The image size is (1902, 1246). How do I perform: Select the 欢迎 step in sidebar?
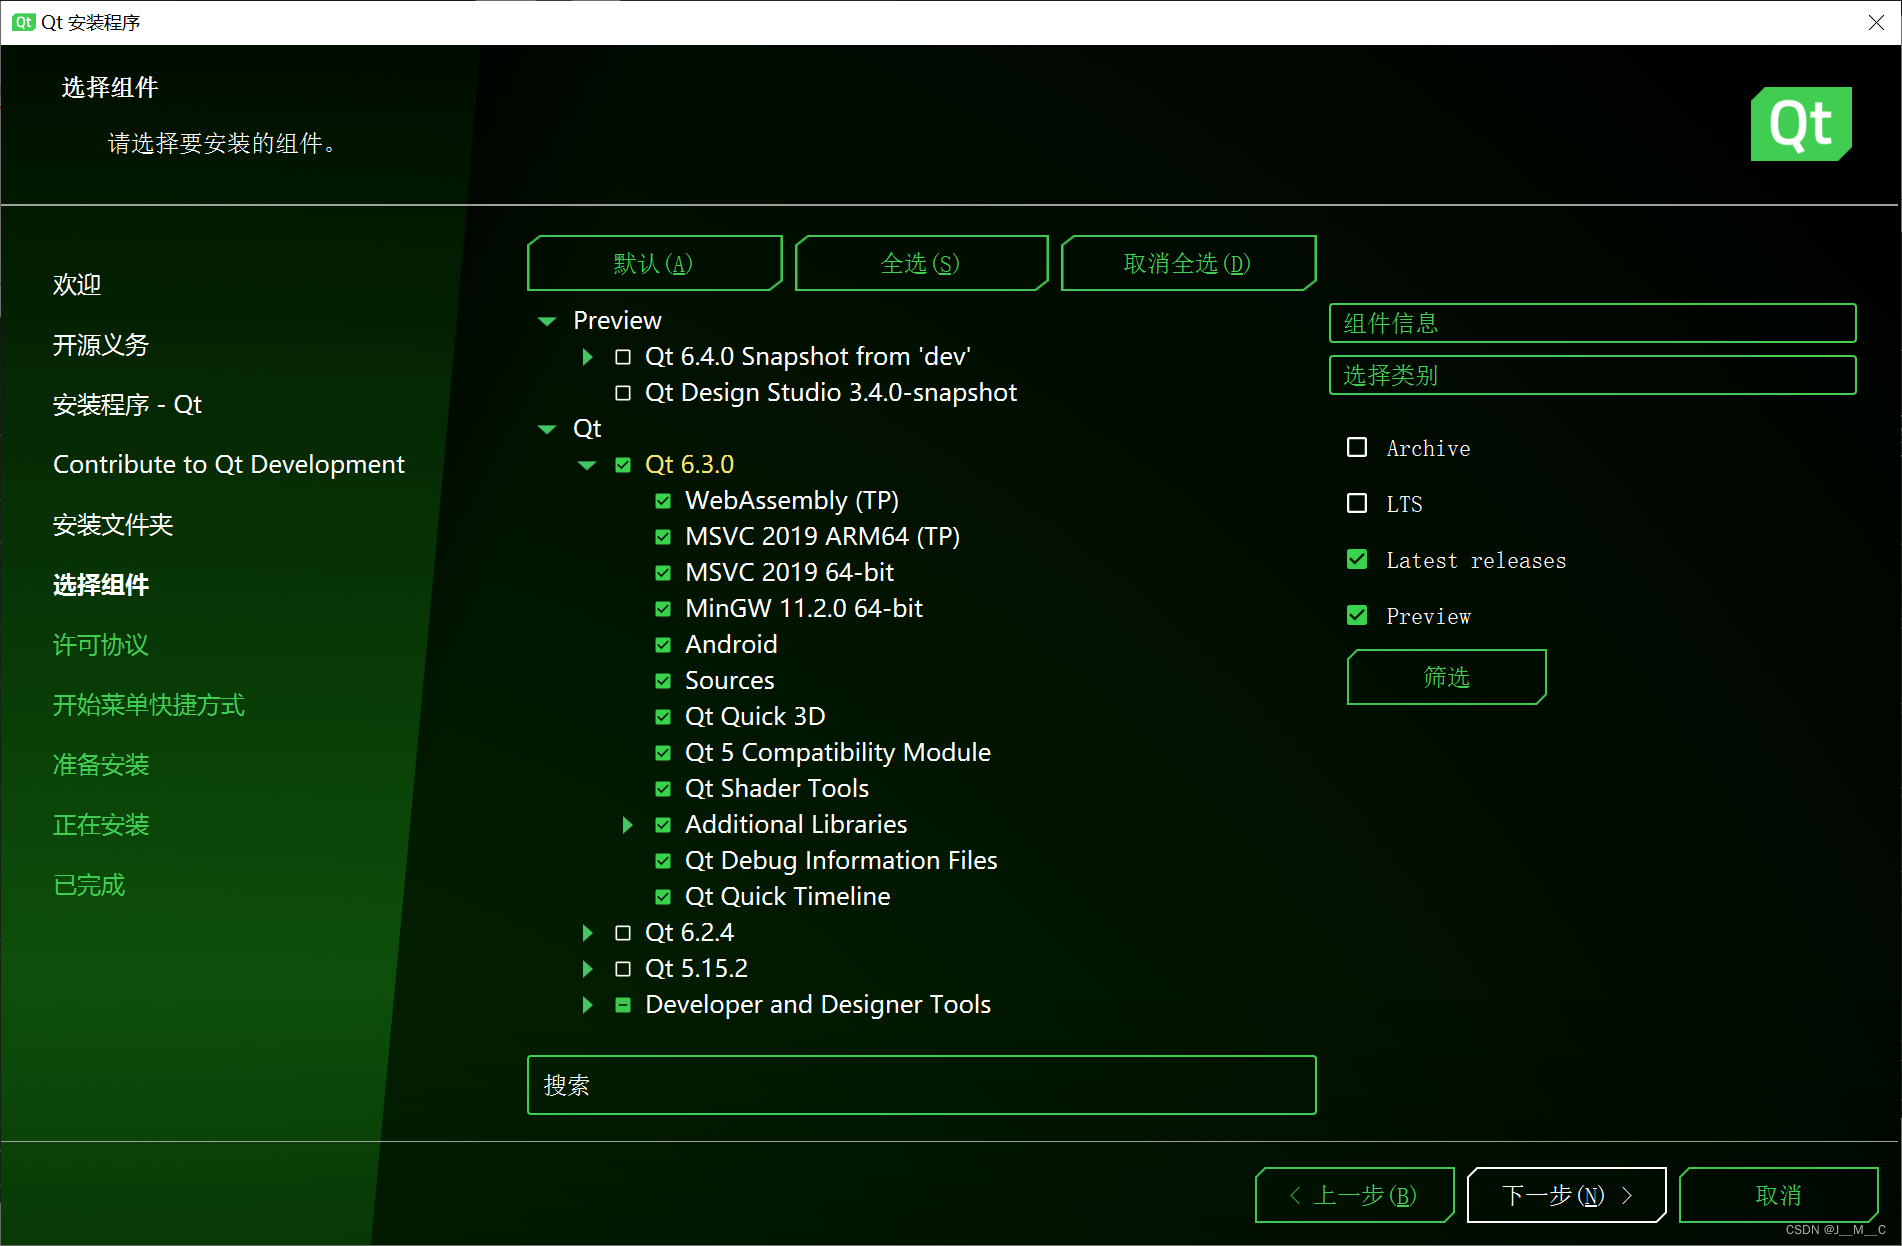click(77, 285)
